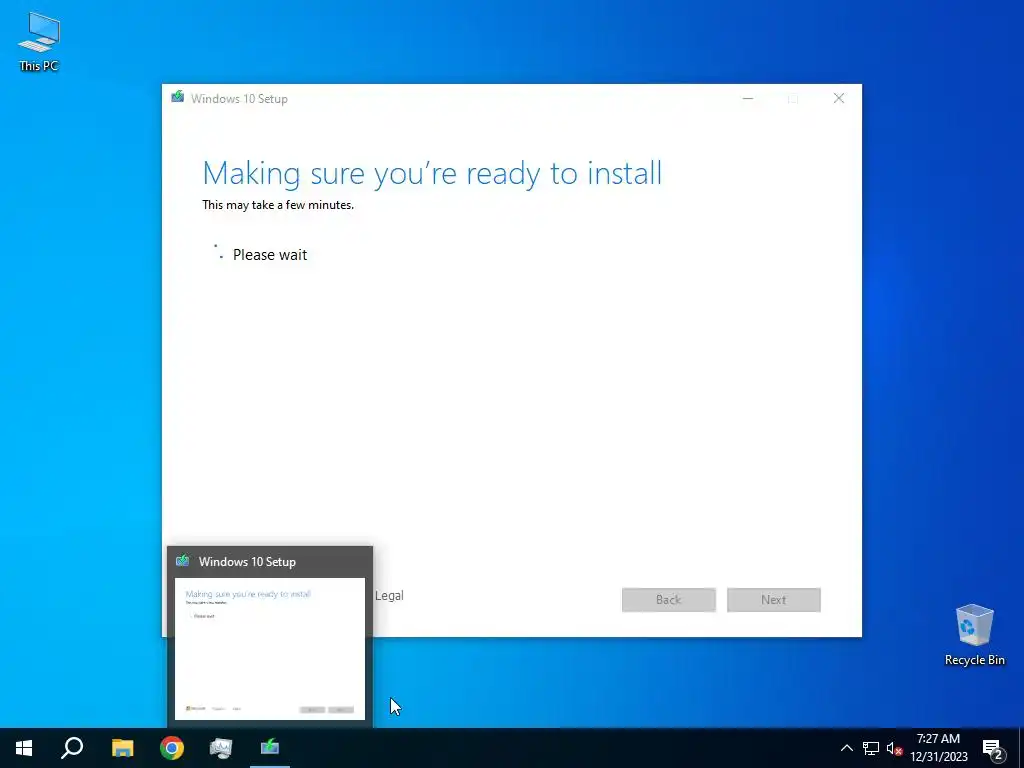Viewport: 1024px width, 768px height.
Task: Open network status tray icon
Action: click(x=871, y=748)
